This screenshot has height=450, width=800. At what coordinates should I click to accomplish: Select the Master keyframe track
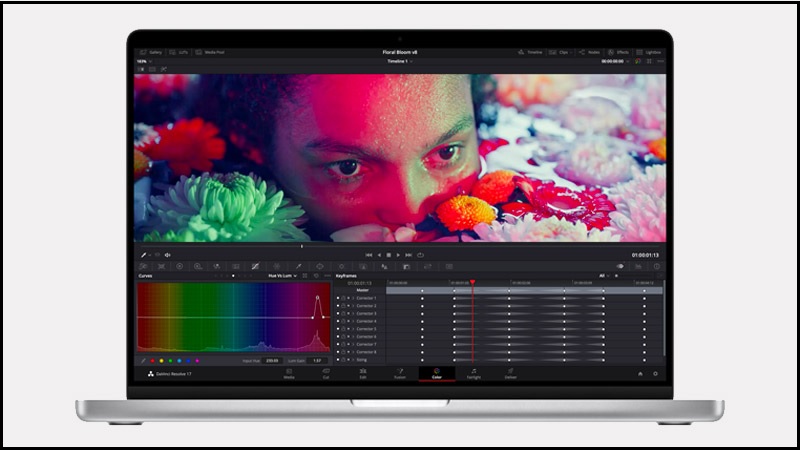pos(524,290)
